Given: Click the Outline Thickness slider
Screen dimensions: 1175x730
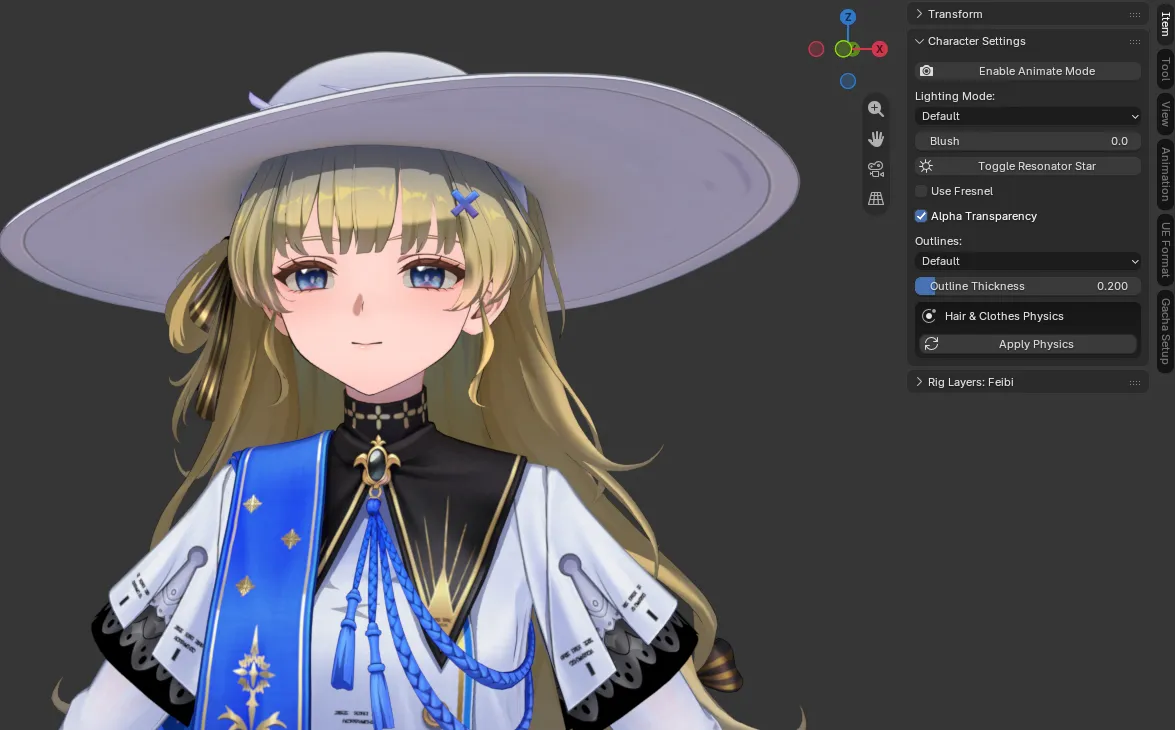Looking at the screenshot, I should point(1027,286).
